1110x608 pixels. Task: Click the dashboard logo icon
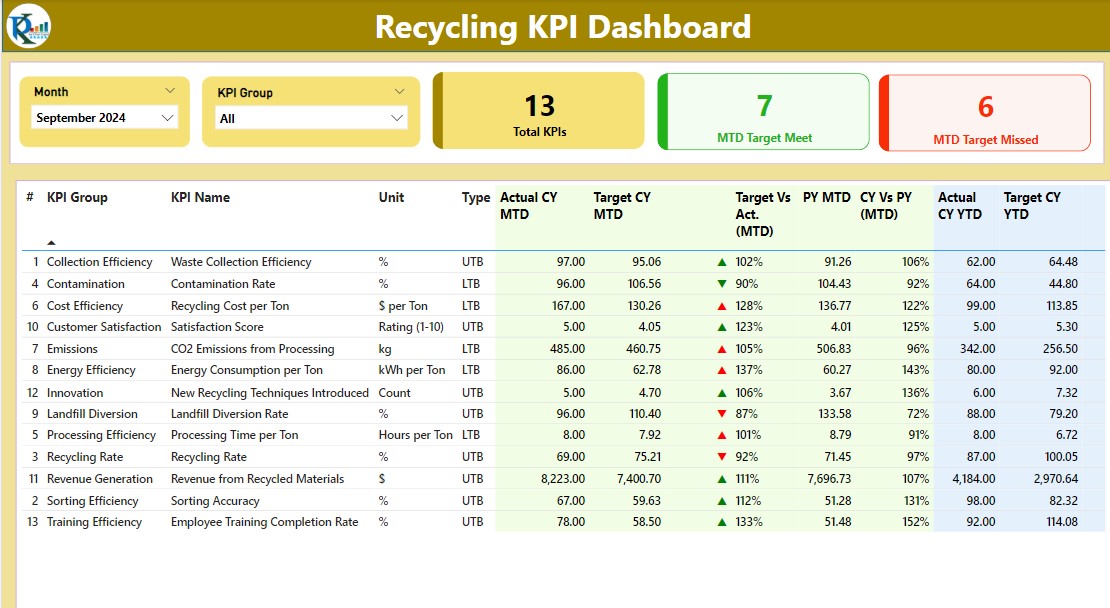pos(28,25)
